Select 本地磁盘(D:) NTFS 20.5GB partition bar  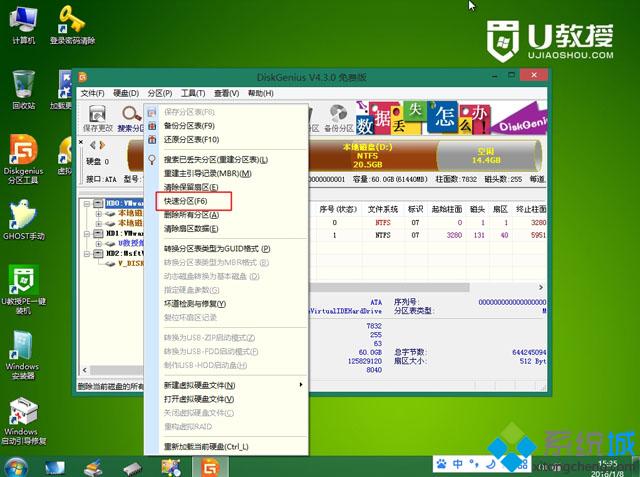(371, 155)
